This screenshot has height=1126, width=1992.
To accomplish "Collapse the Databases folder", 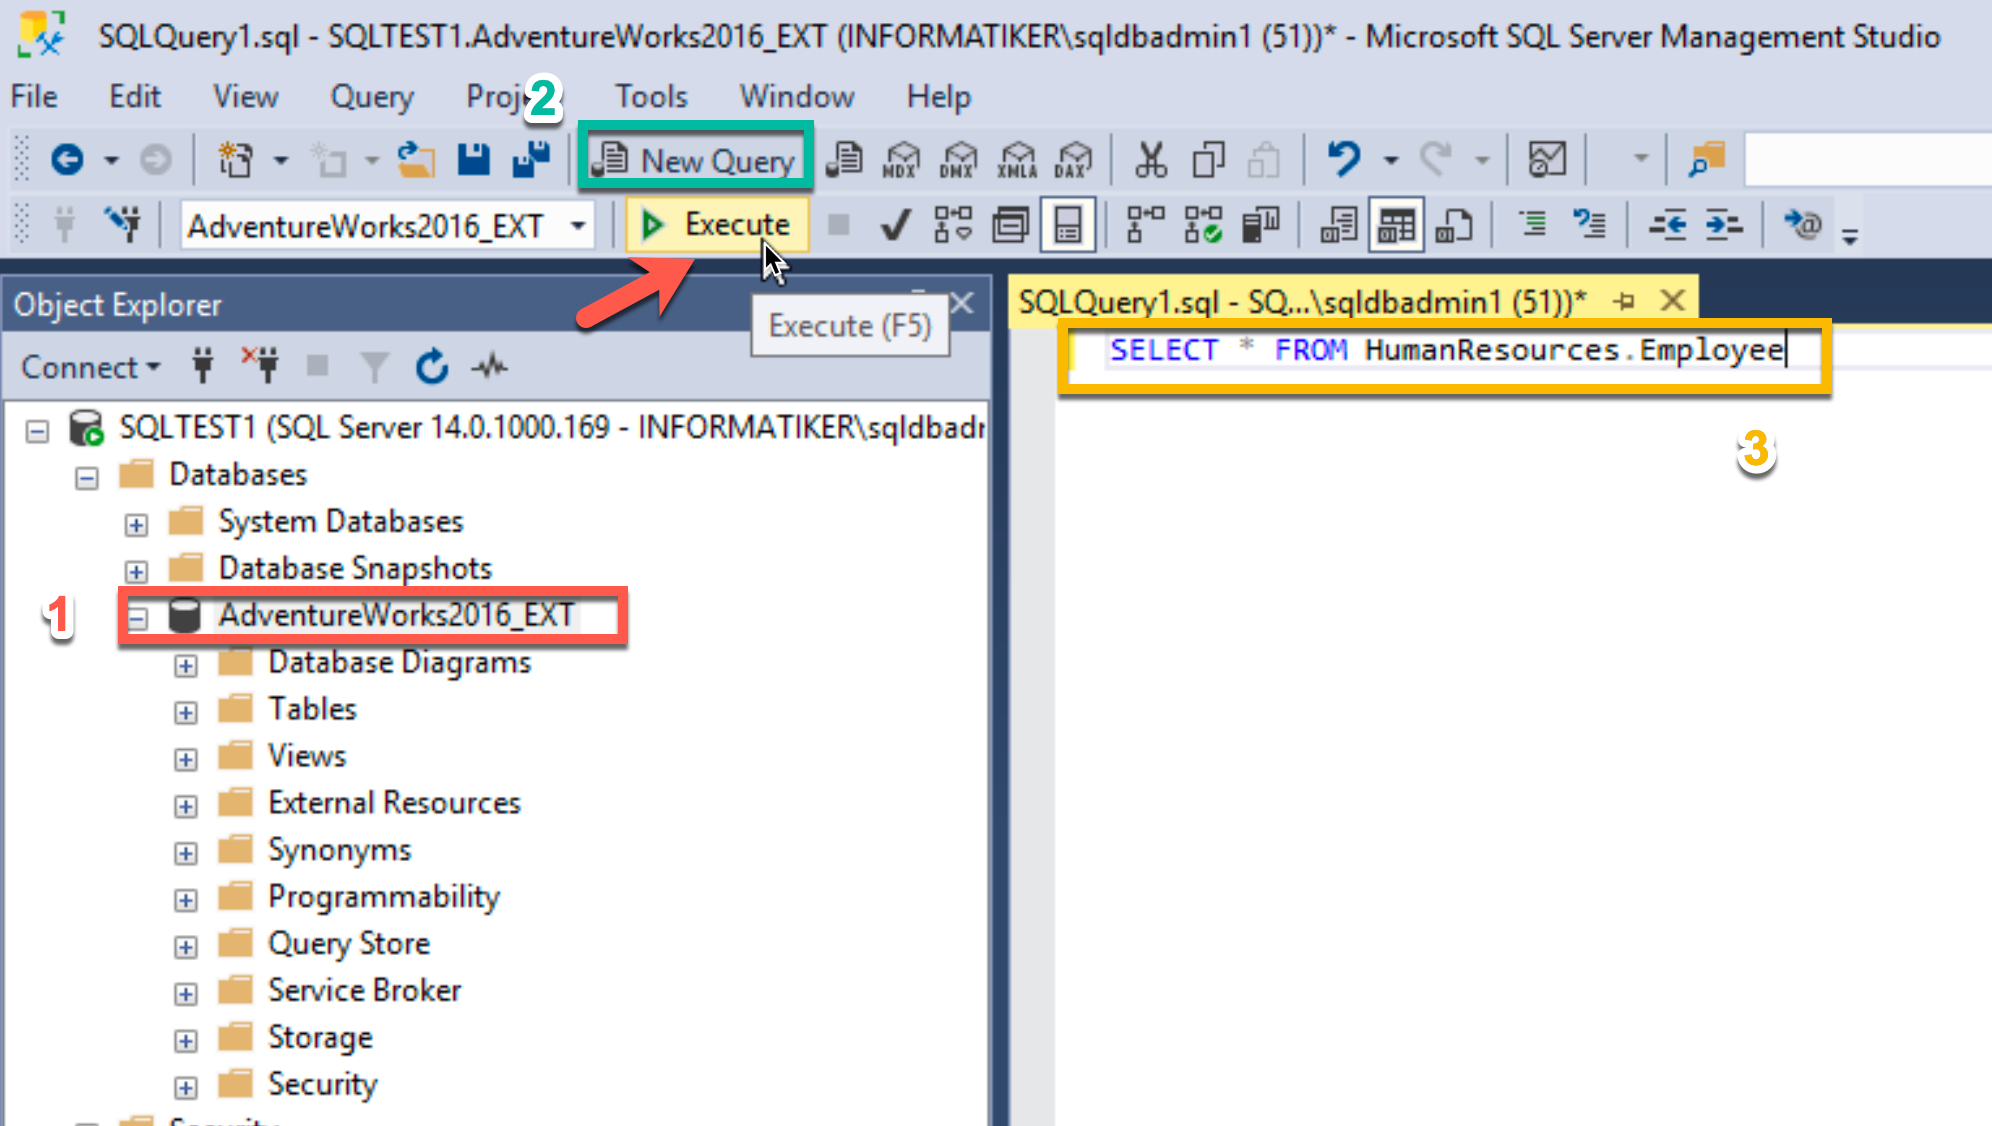I will click(87, 478).
